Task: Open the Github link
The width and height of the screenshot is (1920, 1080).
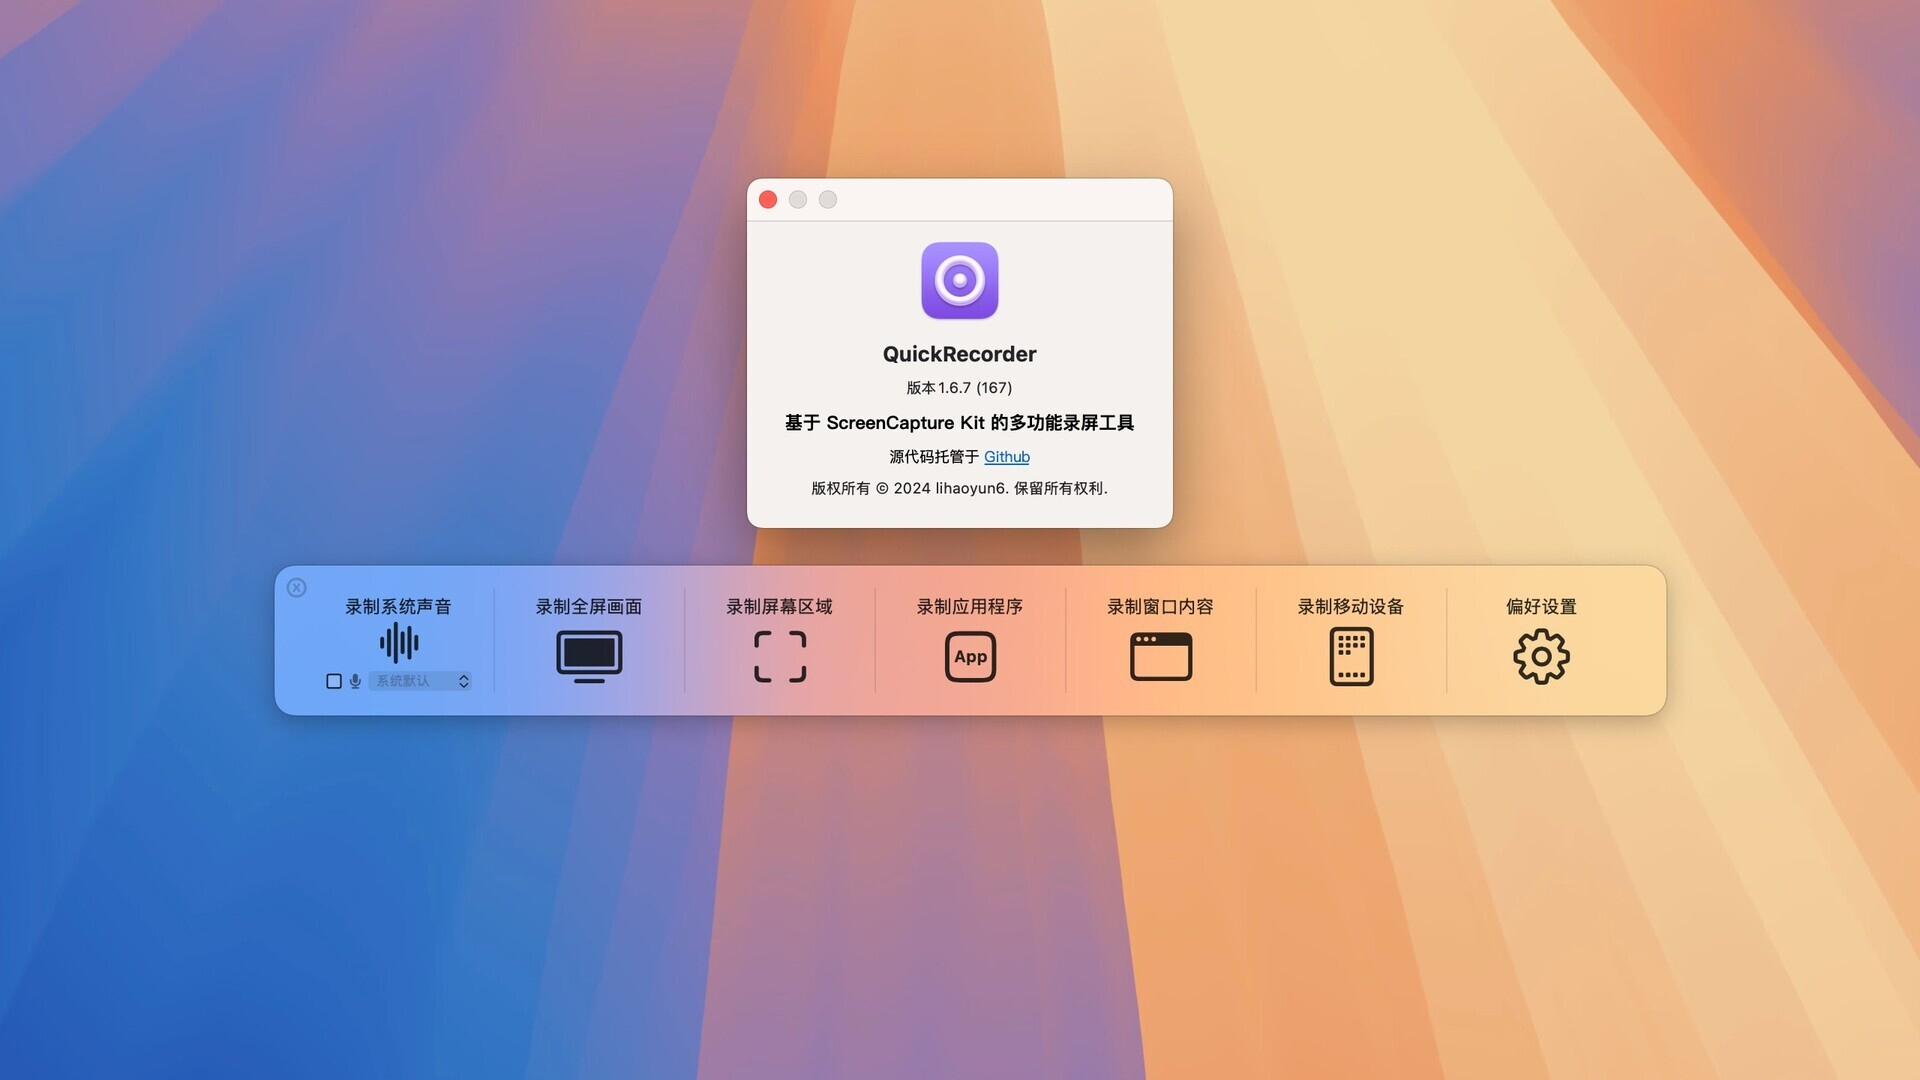Action: pyautogui.click(x=1007, y=457)
